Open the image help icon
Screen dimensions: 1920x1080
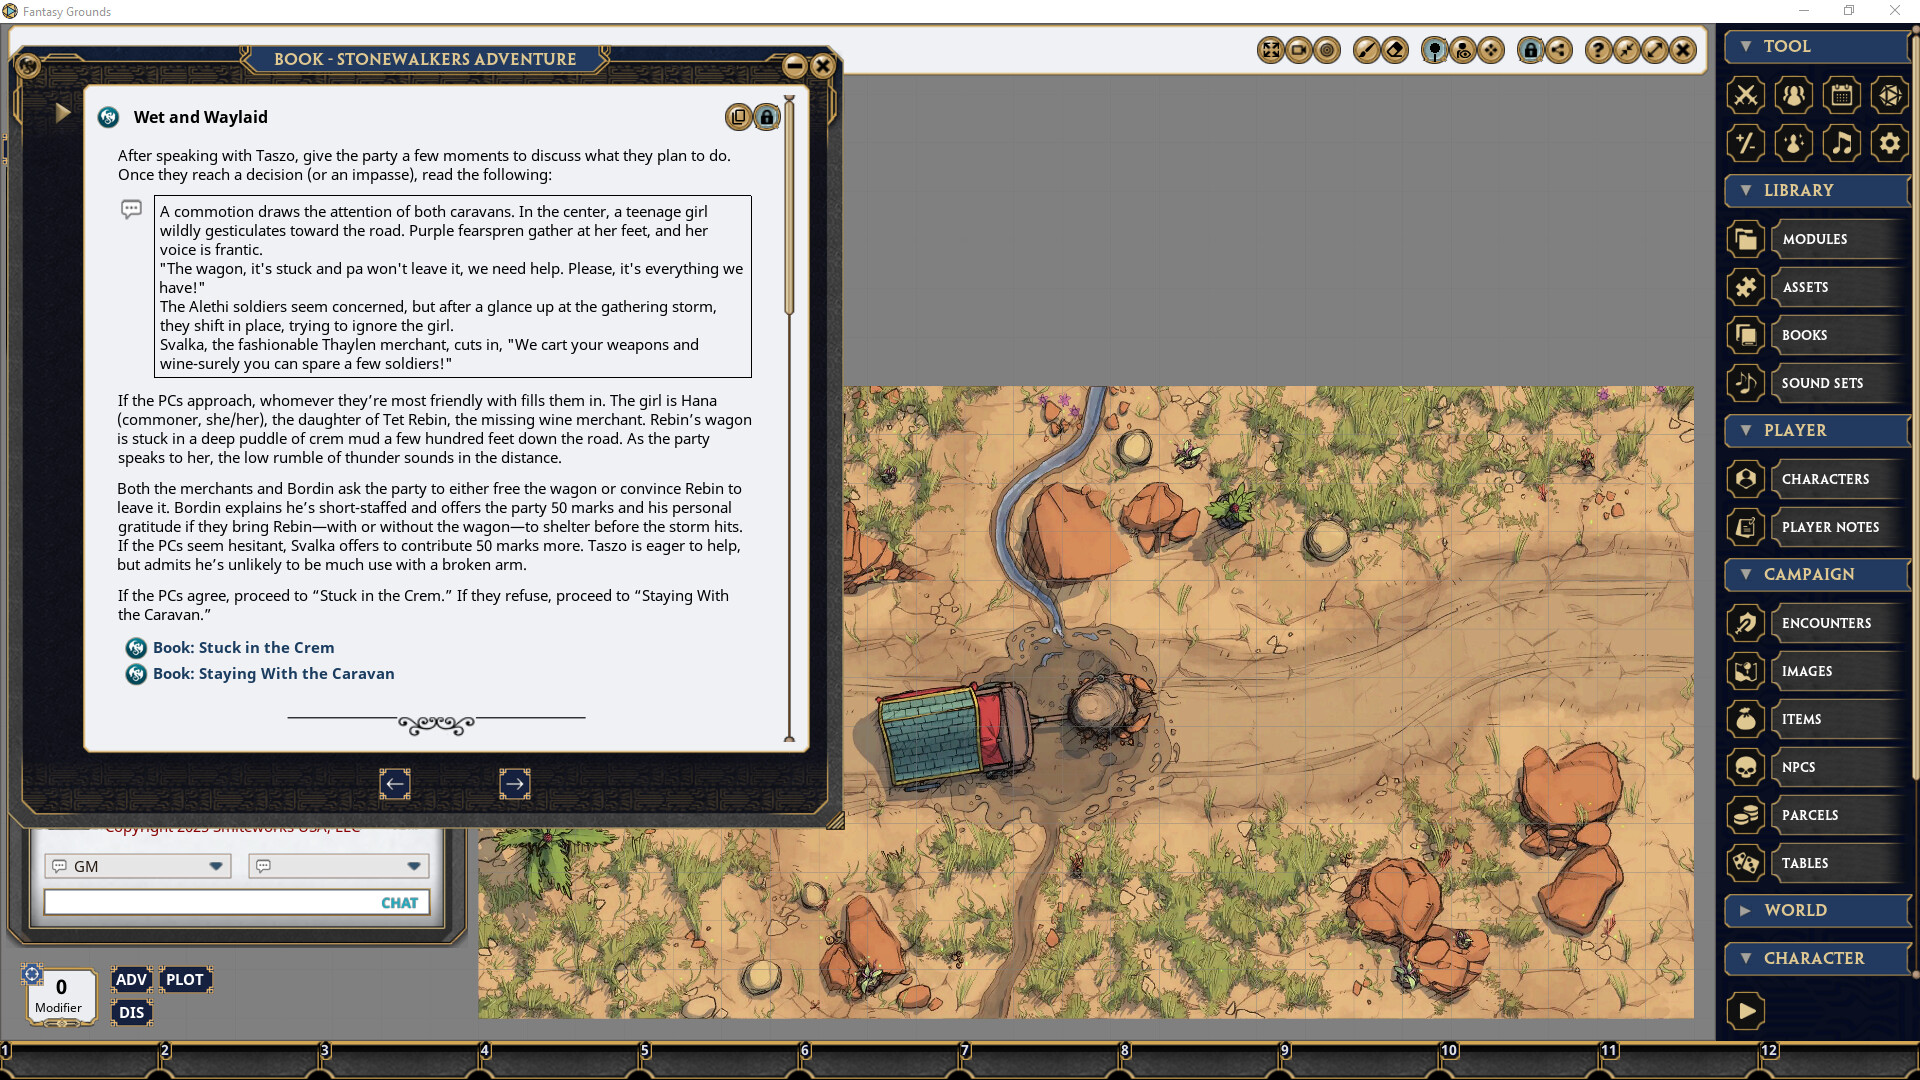coord(1598,50)
